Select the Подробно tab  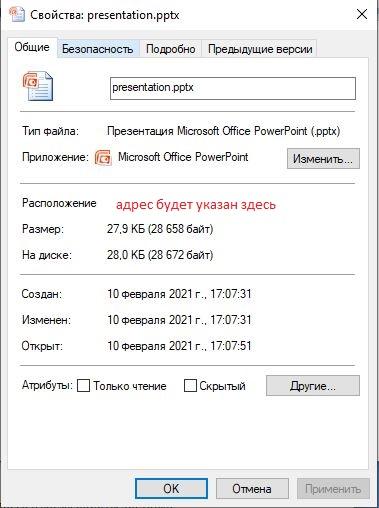pos(171,49)
